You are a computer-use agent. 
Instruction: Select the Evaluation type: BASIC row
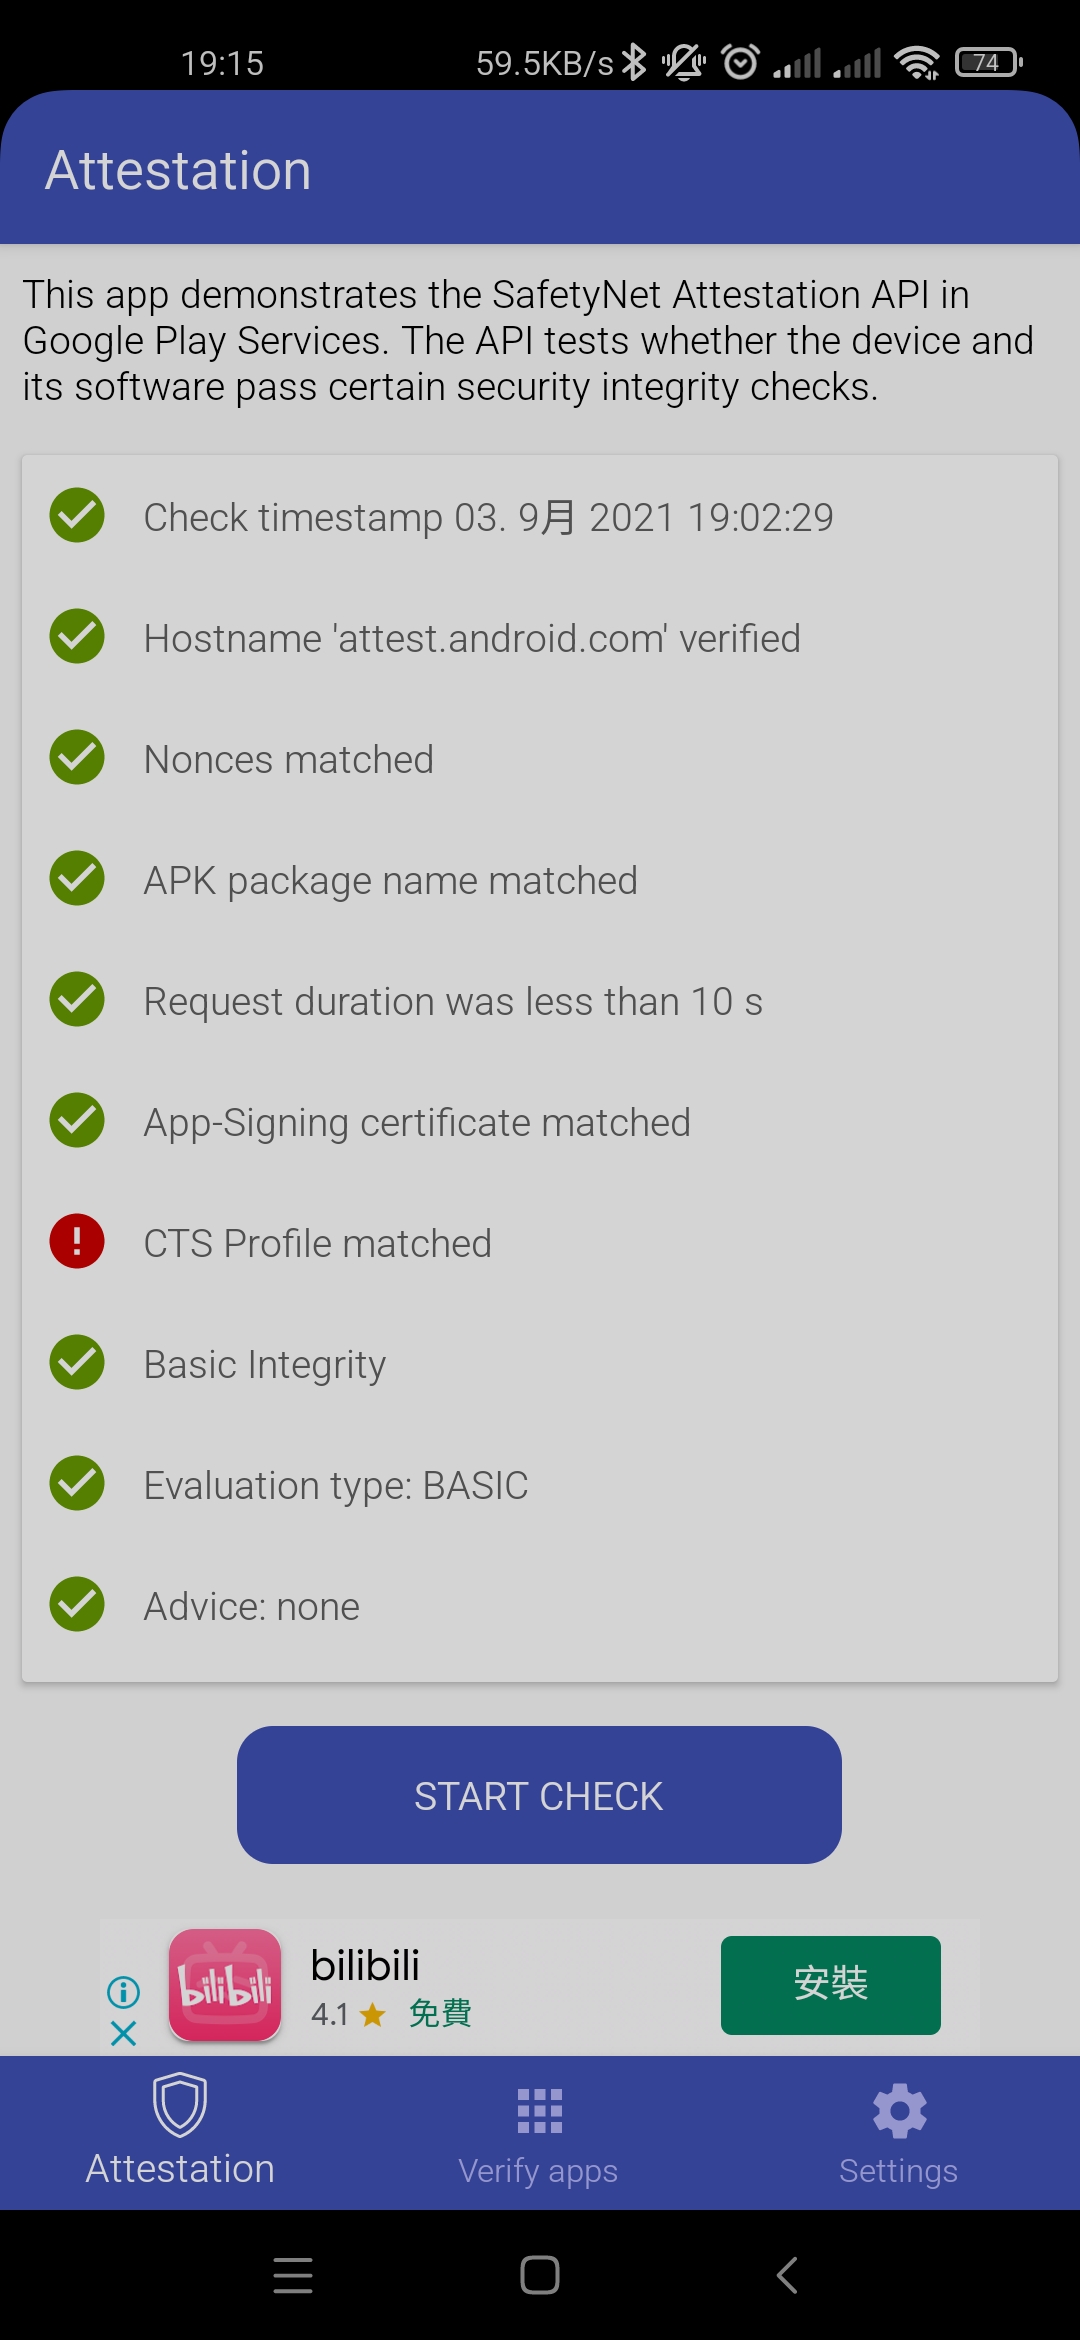pos(540,1485)
